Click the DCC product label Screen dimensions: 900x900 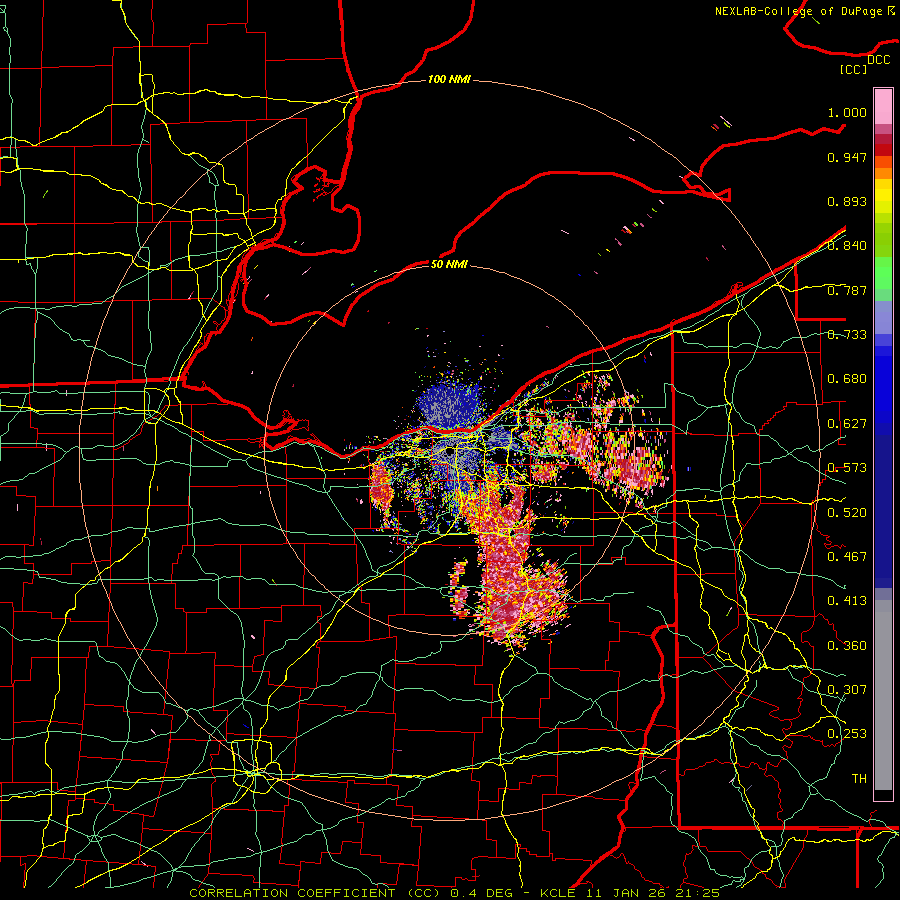click(x=878, y=60)
